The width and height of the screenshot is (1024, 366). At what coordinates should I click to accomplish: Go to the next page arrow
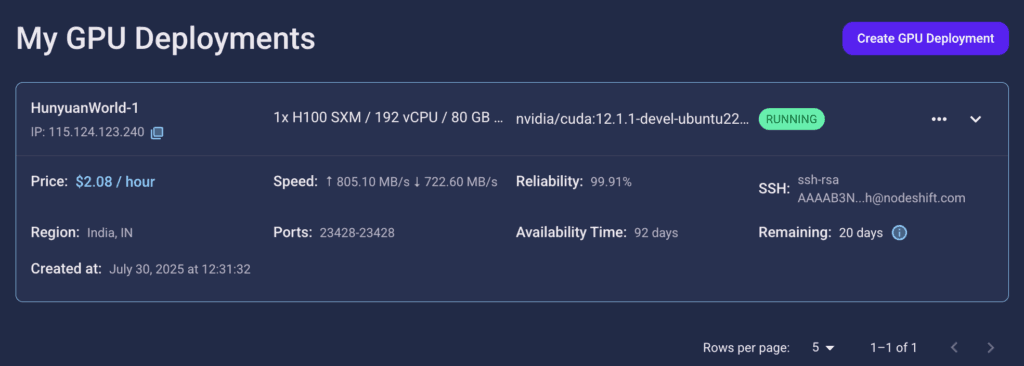[x=990, y=347]
